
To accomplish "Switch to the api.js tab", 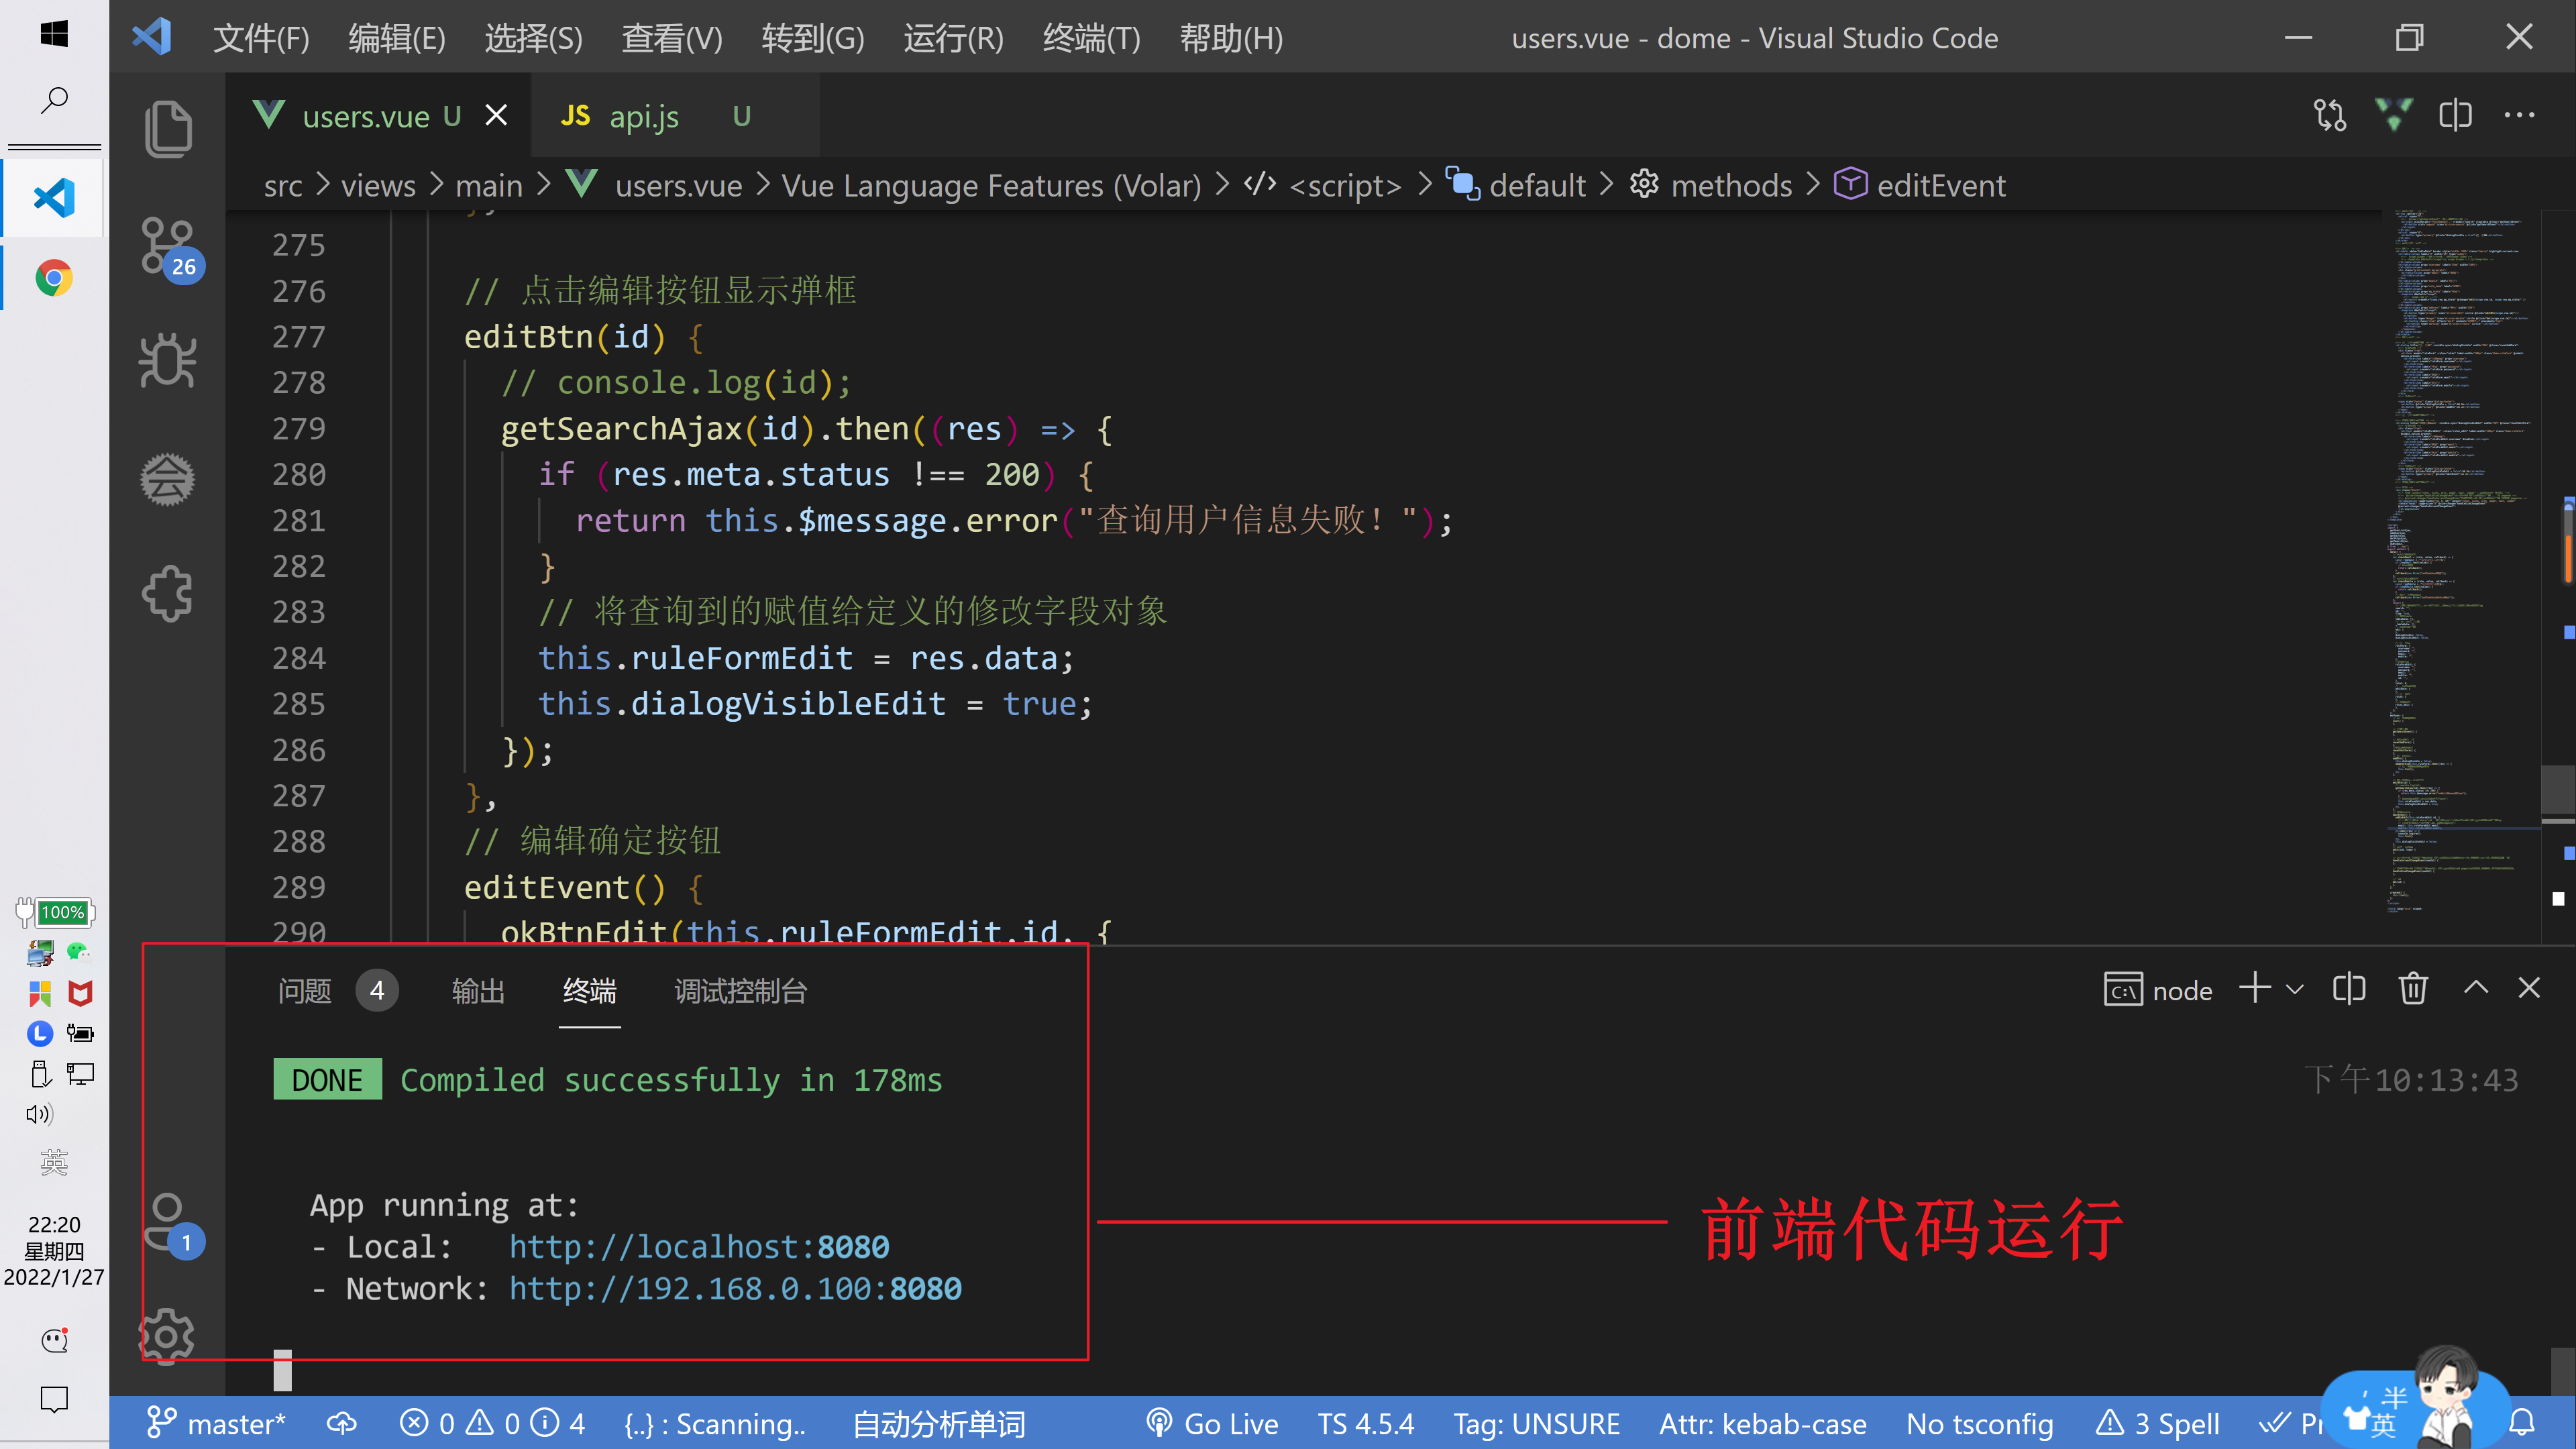I will coord(643,117).
